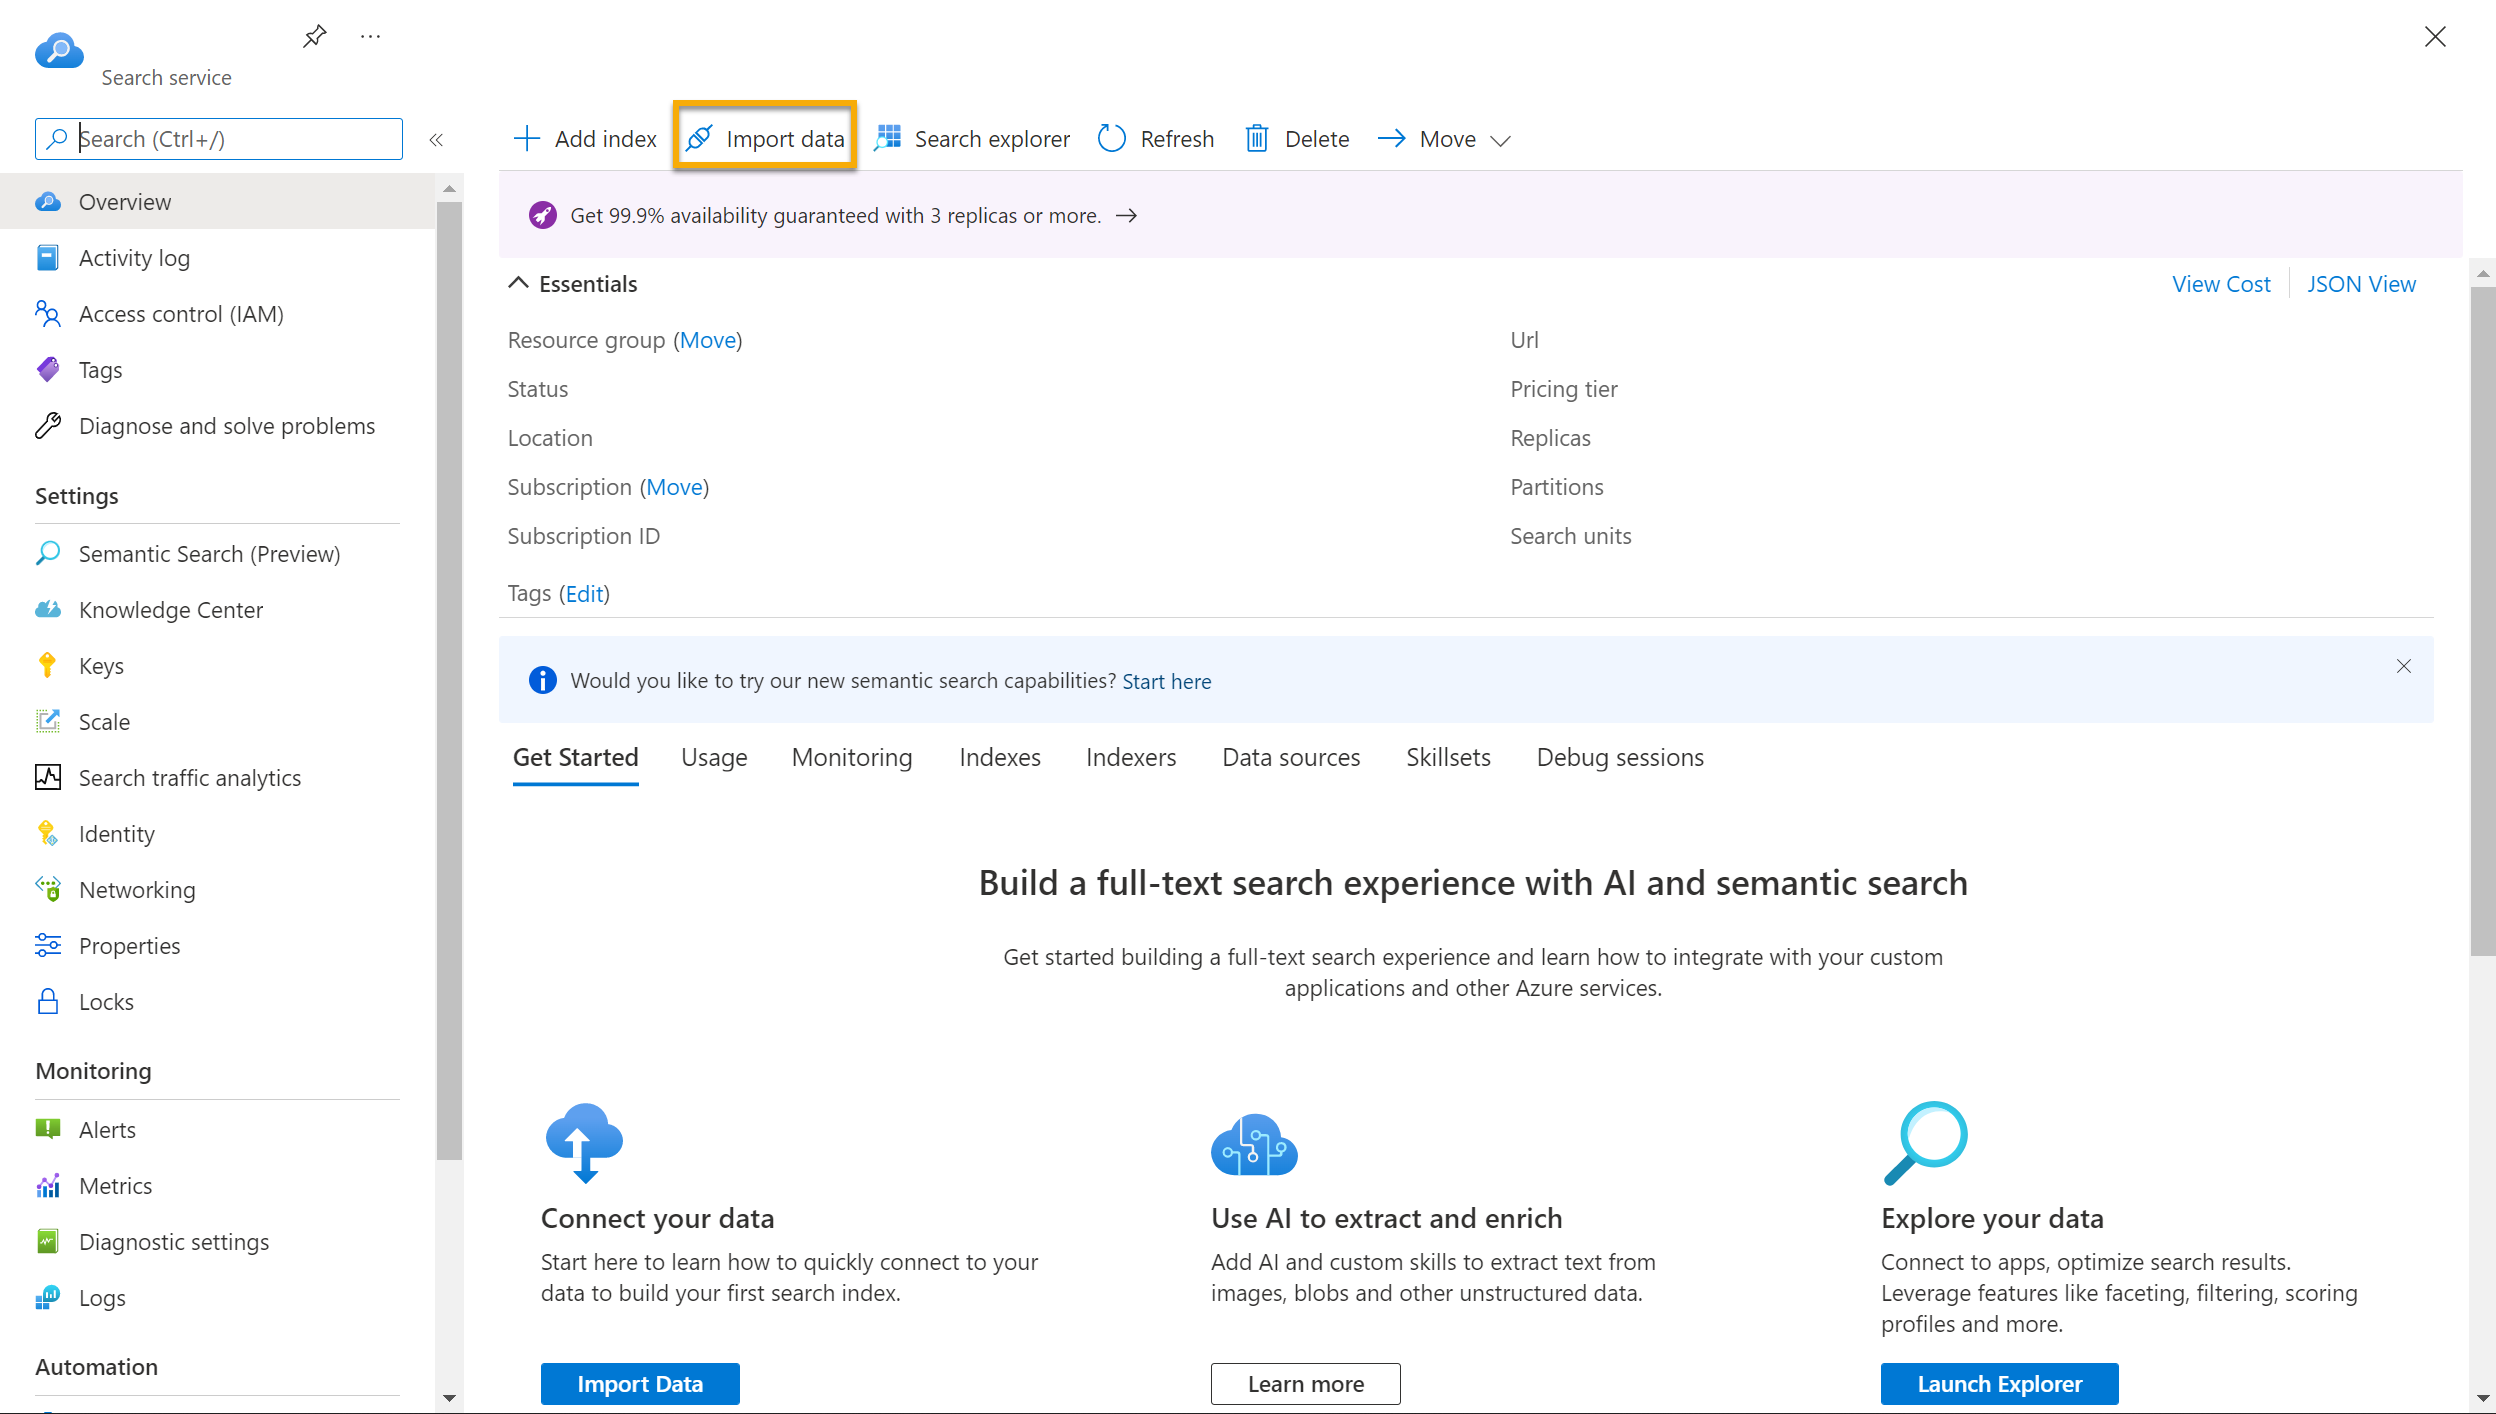Click the Edit tags link

(585, 593)
